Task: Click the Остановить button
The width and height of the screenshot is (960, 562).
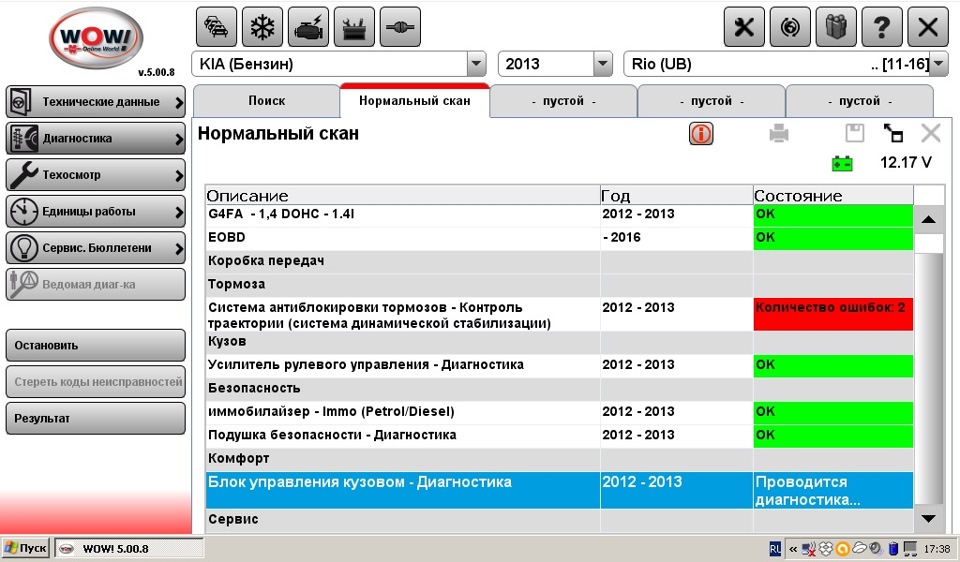Action: click(x=96, y=345)
